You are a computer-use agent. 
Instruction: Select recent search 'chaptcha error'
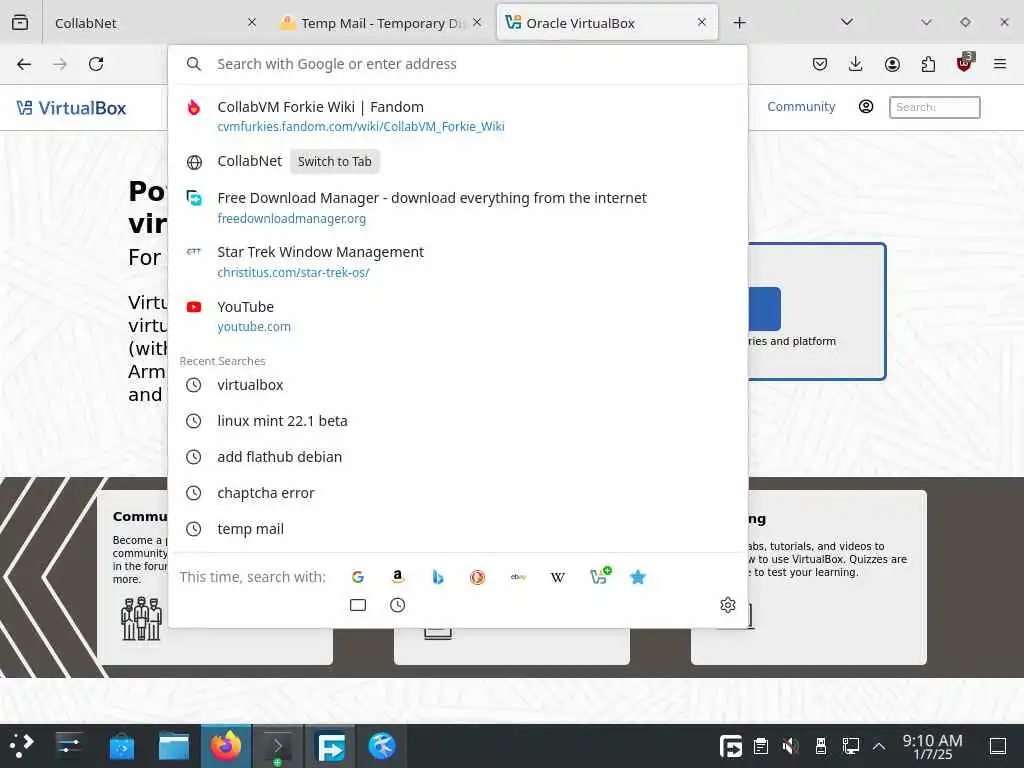point(458,492)
